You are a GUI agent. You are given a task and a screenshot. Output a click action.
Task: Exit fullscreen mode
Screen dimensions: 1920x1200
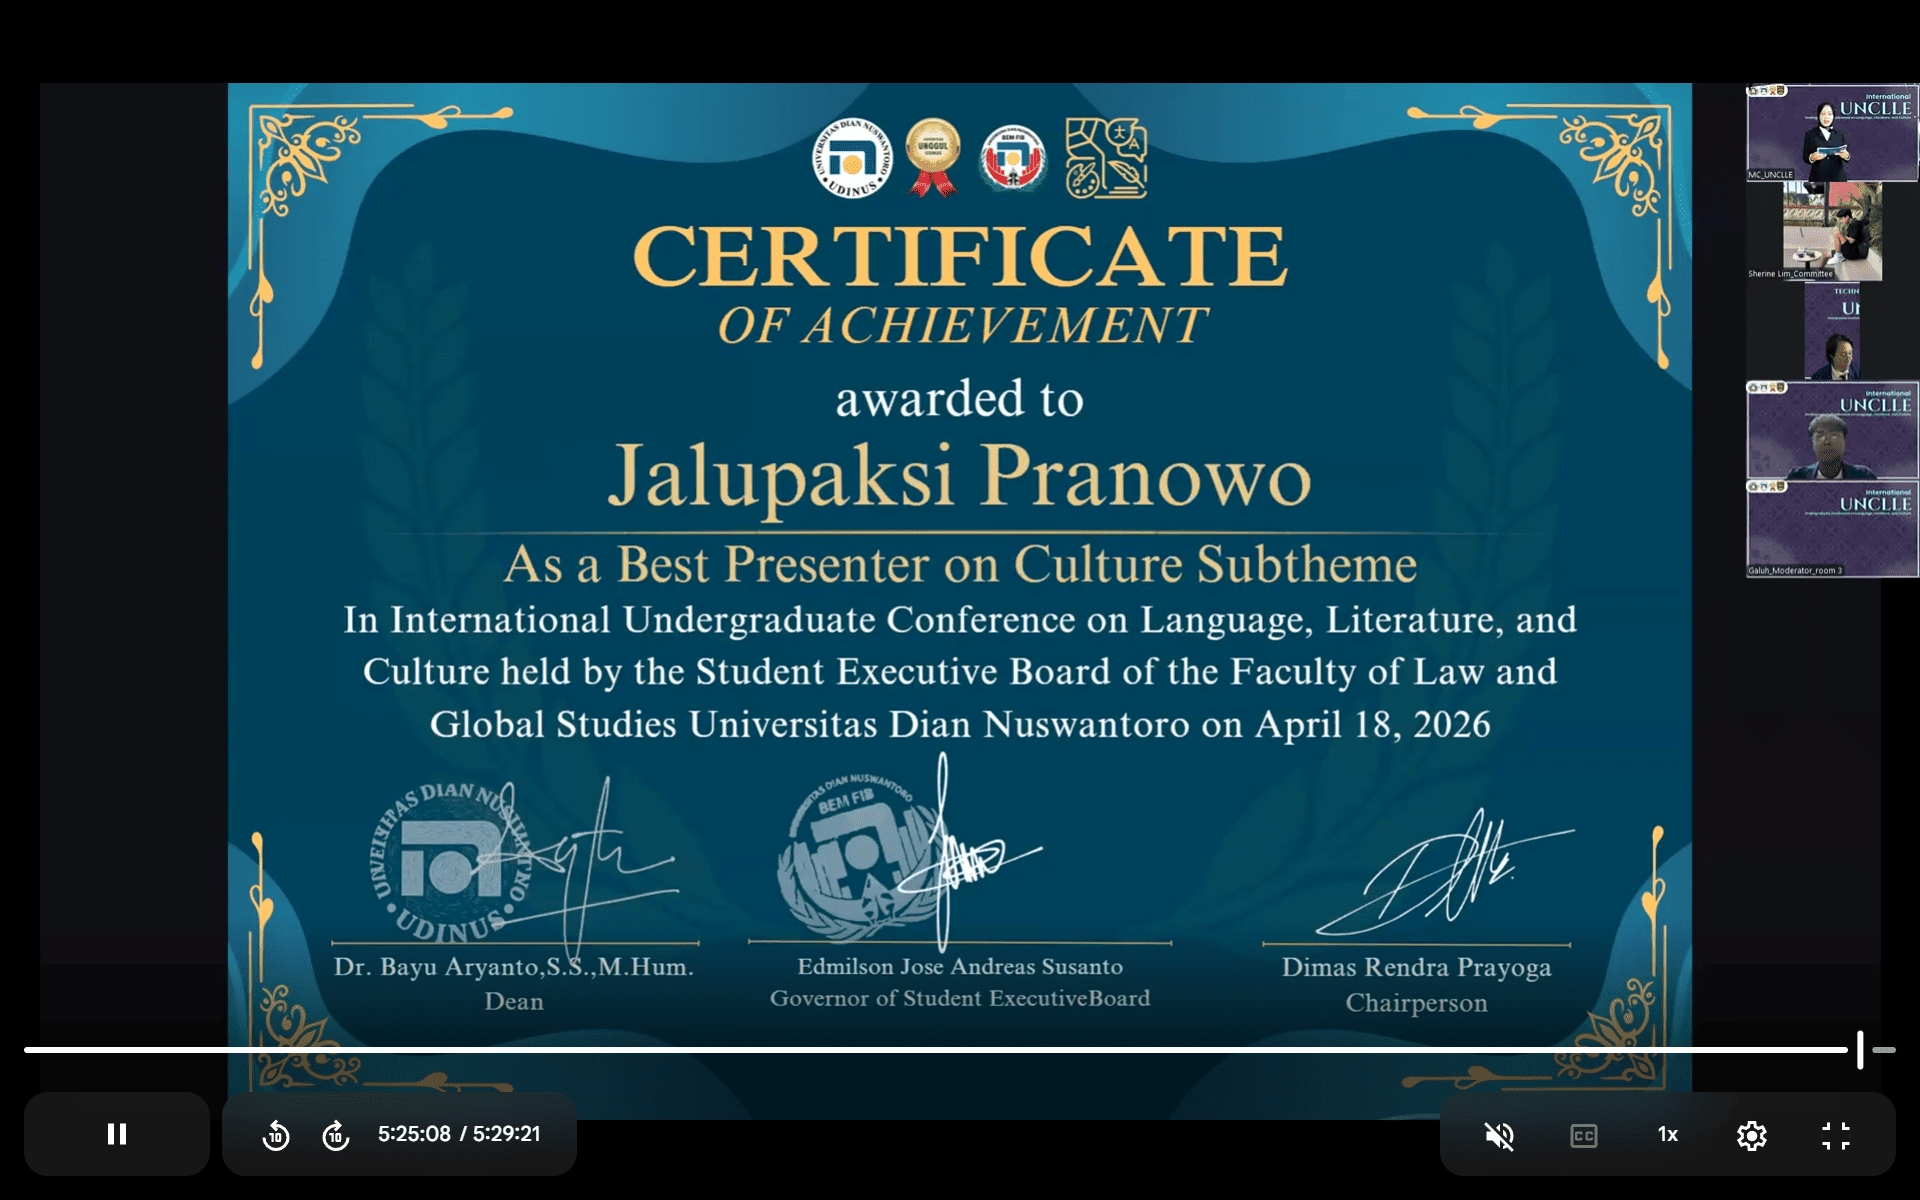[x=1836, y=1135]
